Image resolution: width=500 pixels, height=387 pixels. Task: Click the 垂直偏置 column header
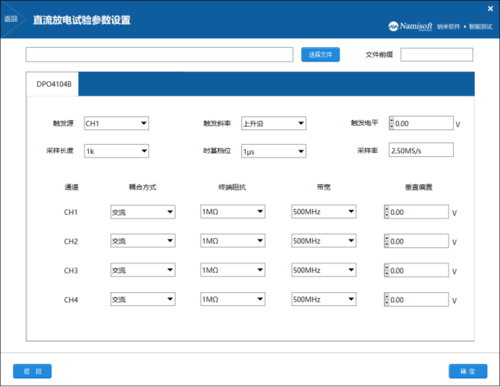point(419,187)
